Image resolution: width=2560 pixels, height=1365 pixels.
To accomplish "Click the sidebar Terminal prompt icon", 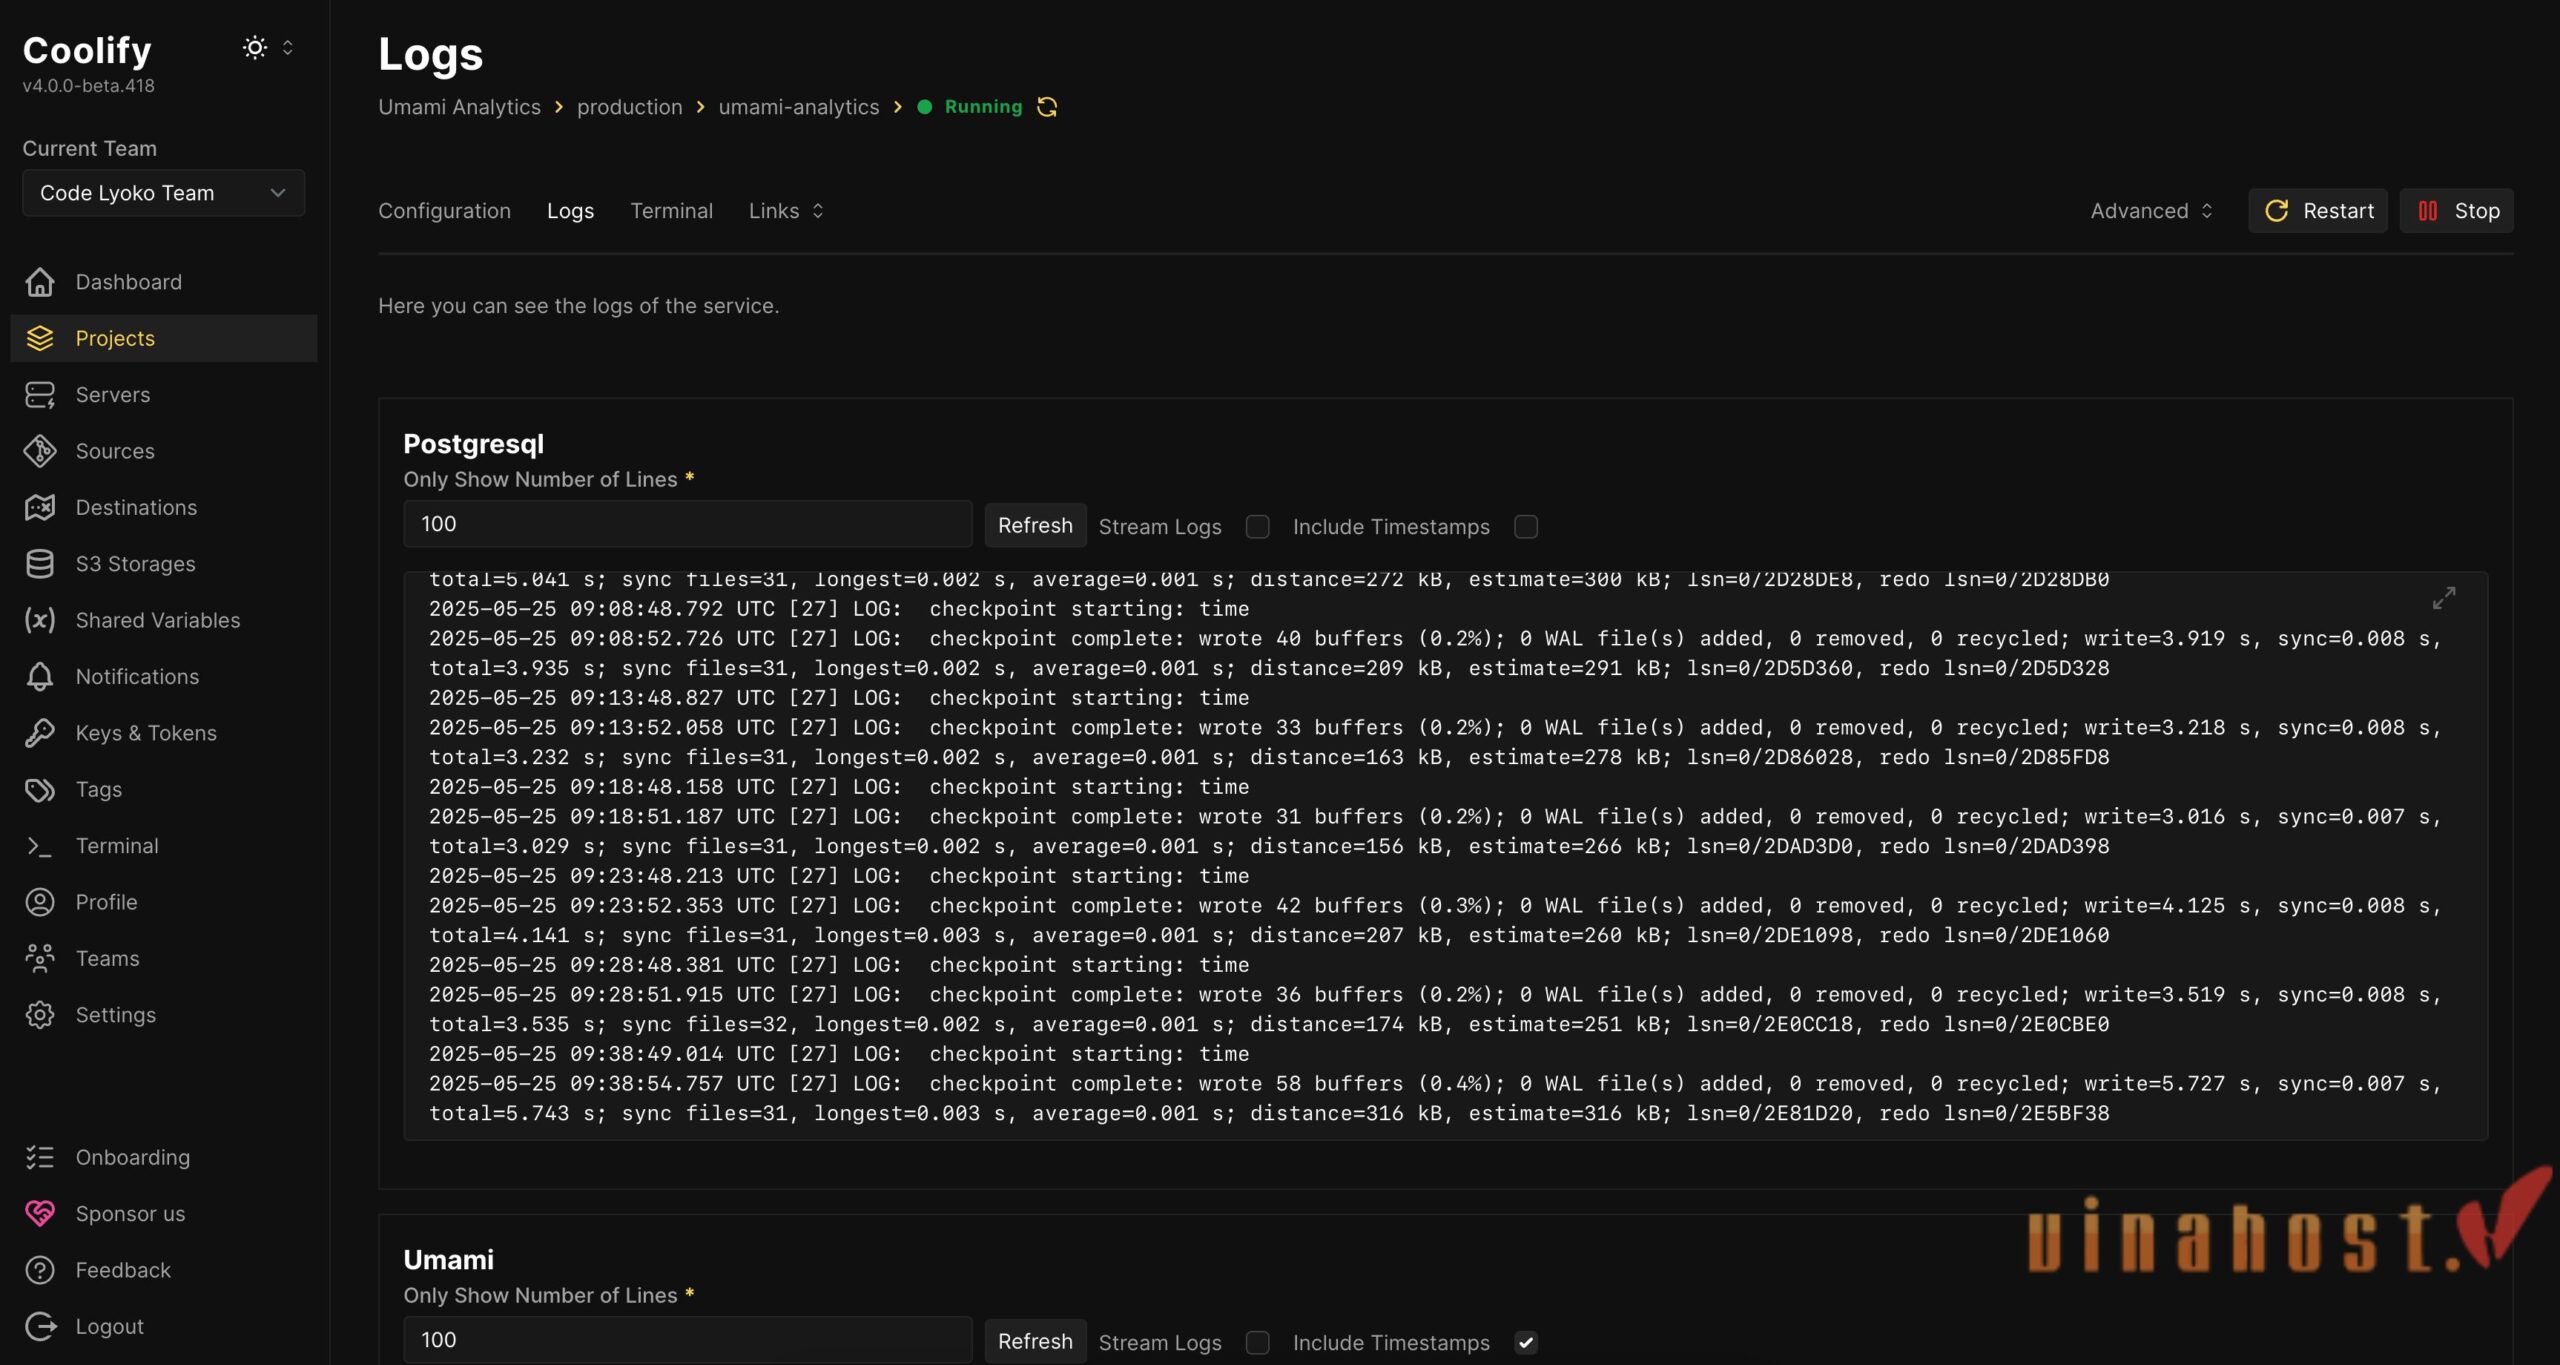I will point(40,846).
